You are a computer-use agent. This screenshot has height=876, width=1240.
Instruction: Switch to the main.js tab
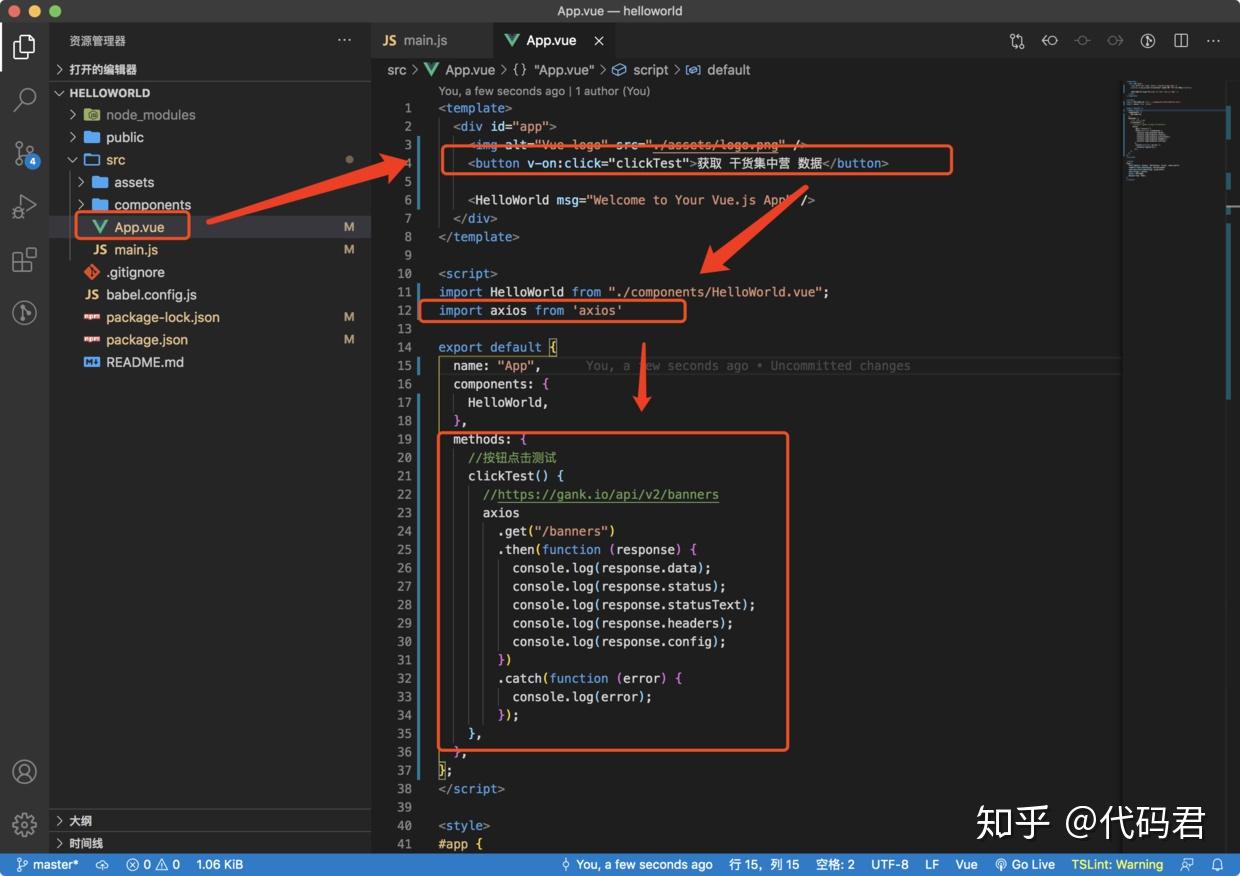(432, 41)
